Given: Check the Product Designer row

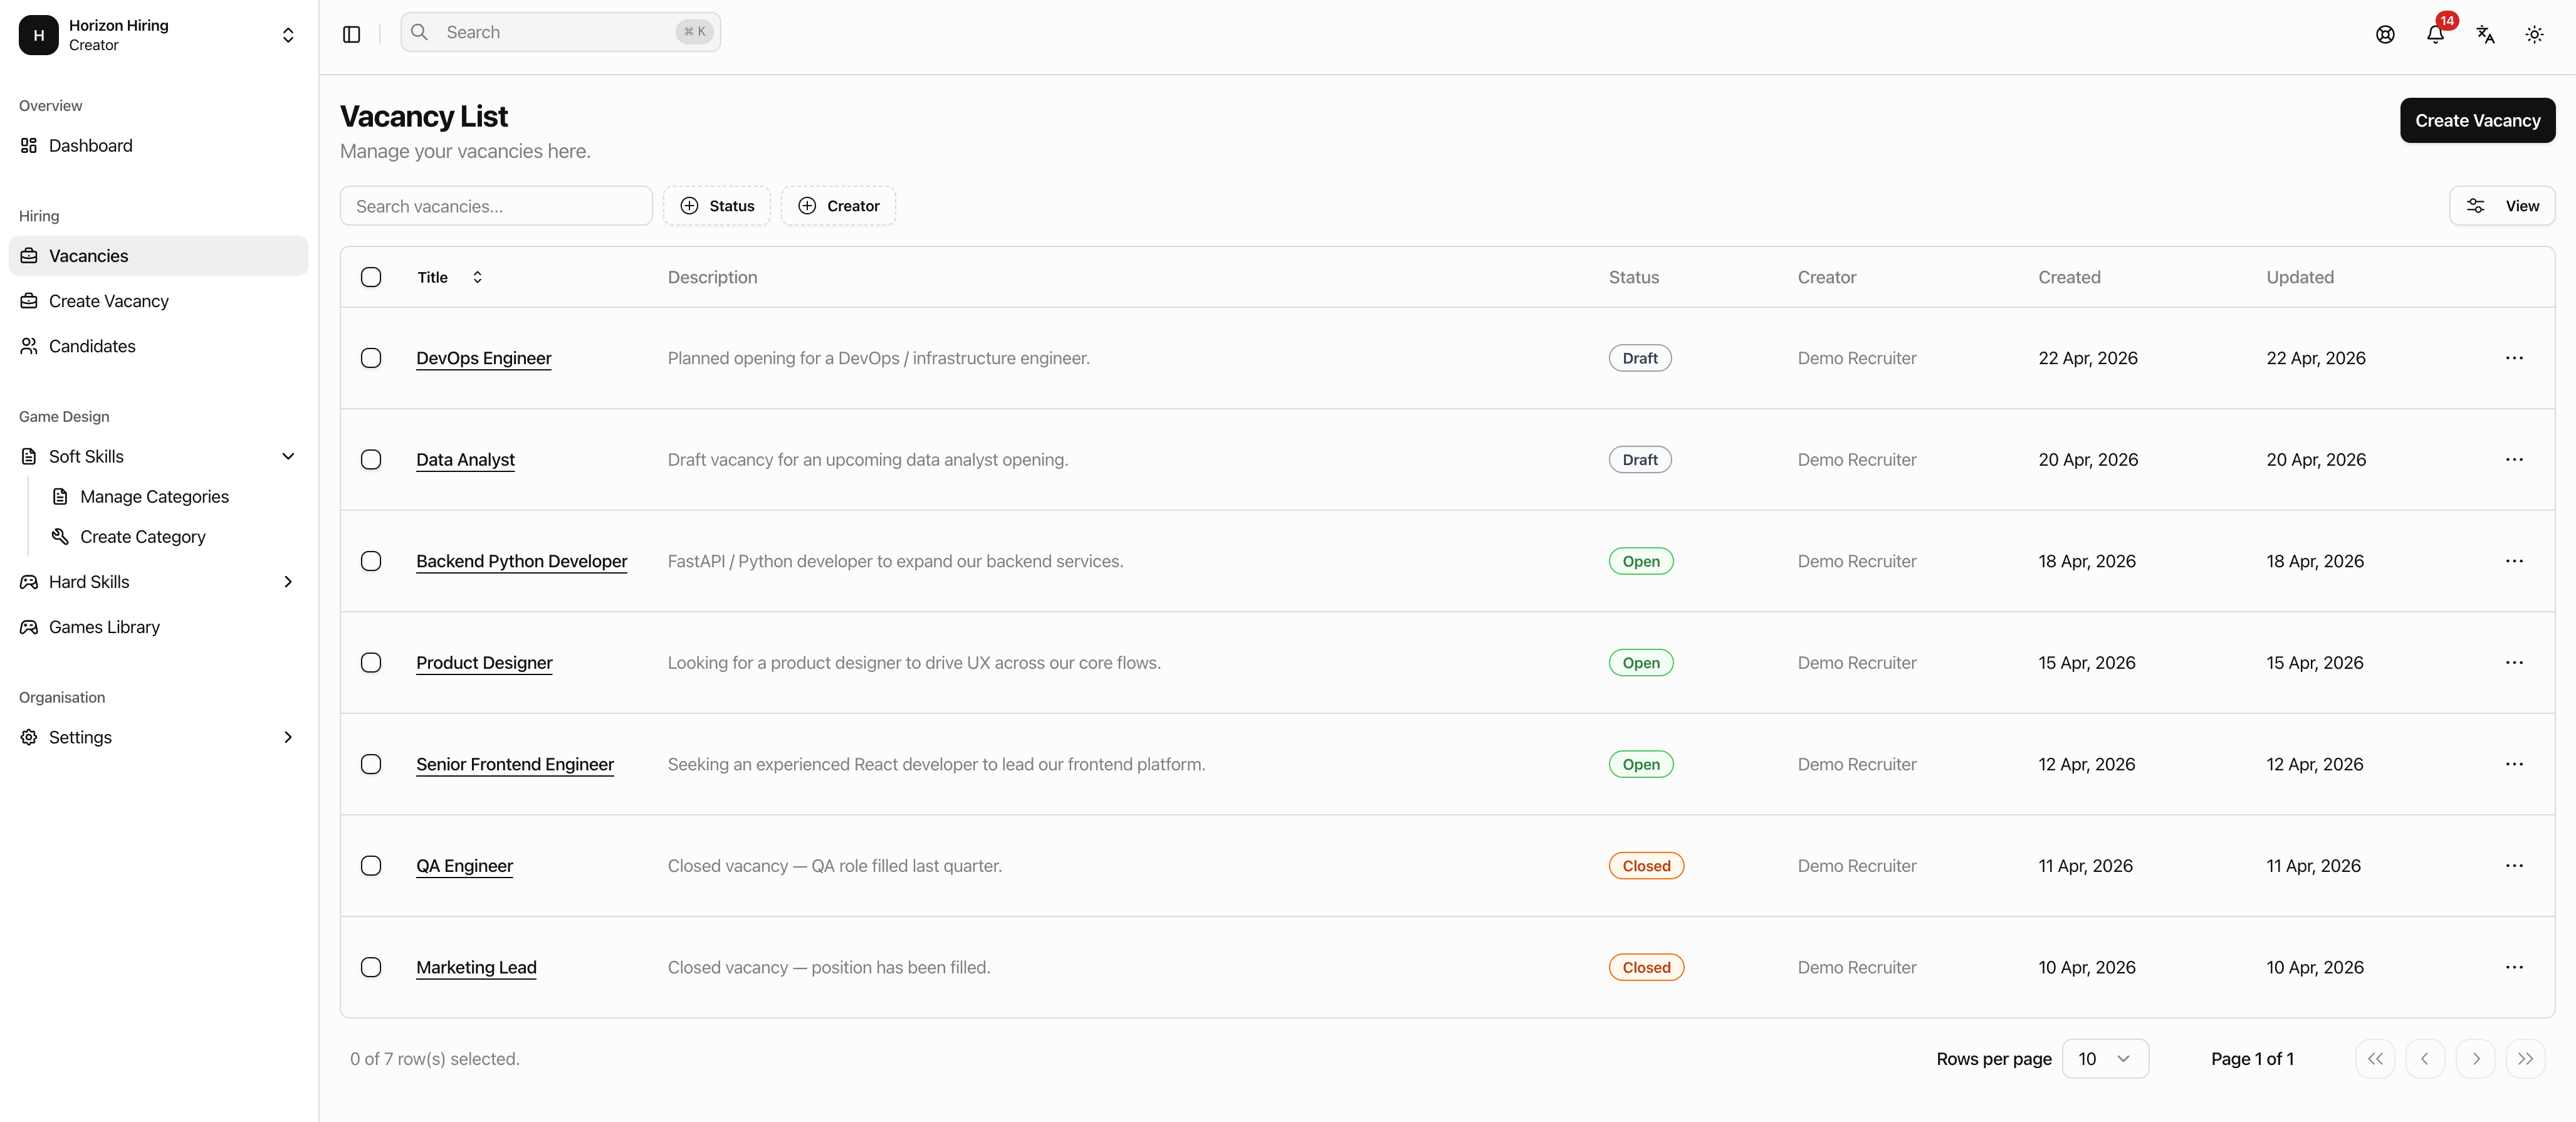Looking at the screenshot, I should 371,663.
